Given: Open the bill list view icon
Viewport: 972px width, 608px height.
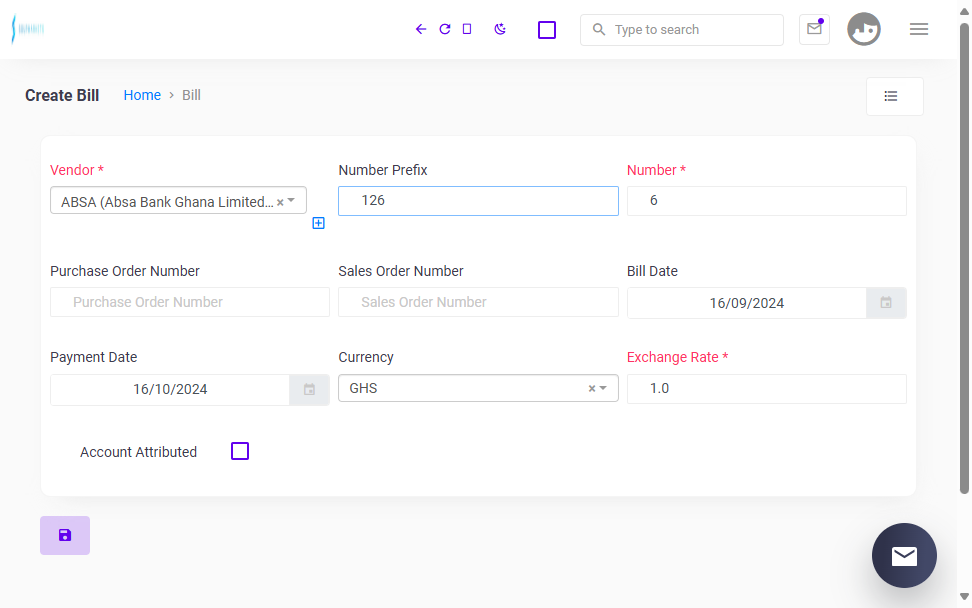Looking at the screenshot, I should click(x=895, y=96).
